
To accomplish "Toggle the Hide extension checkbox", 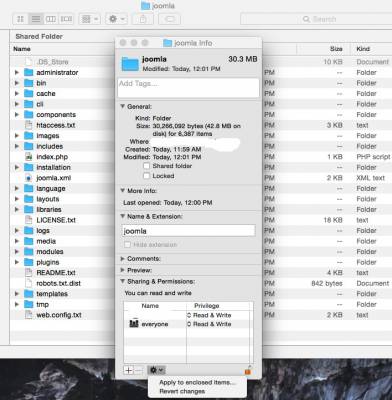I will [127, 245].
